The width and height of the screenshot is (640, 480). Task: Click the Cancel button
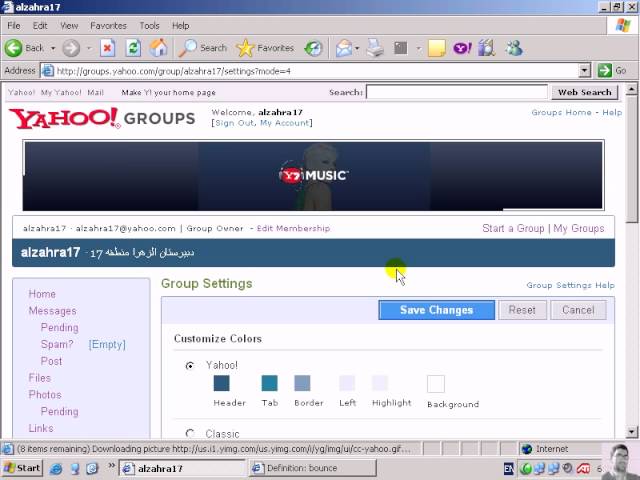click(578, 310)
